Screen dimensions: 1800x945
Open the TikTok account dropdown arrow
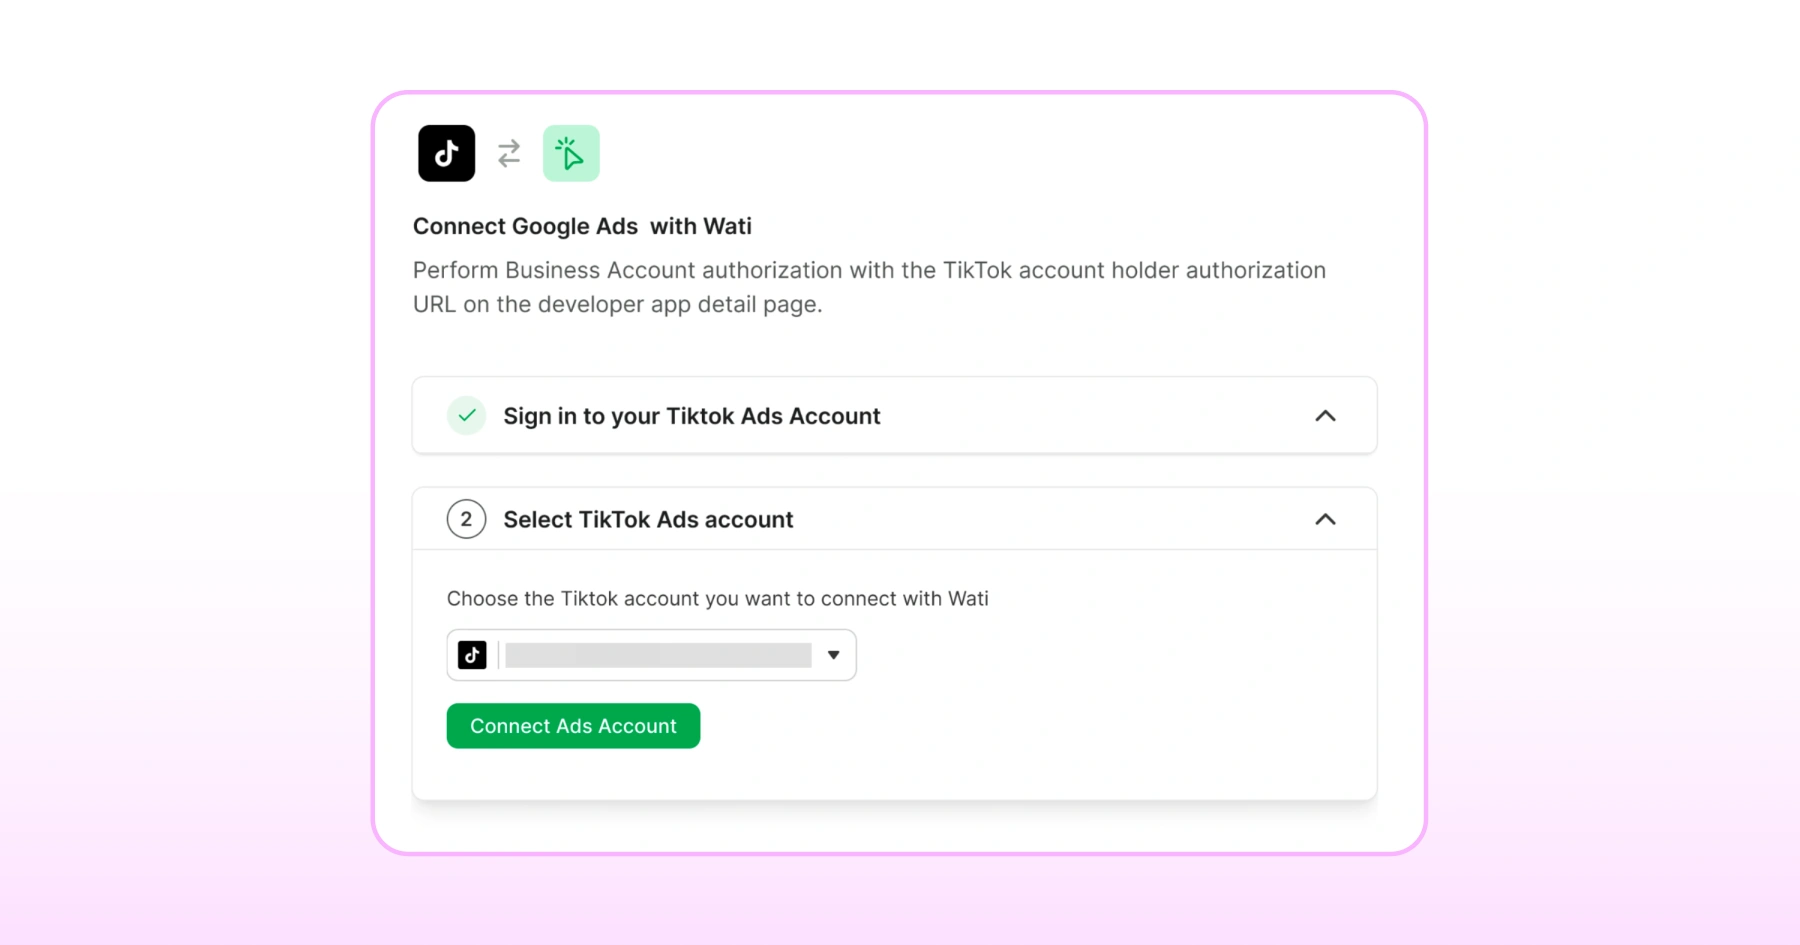coord(833,655)
